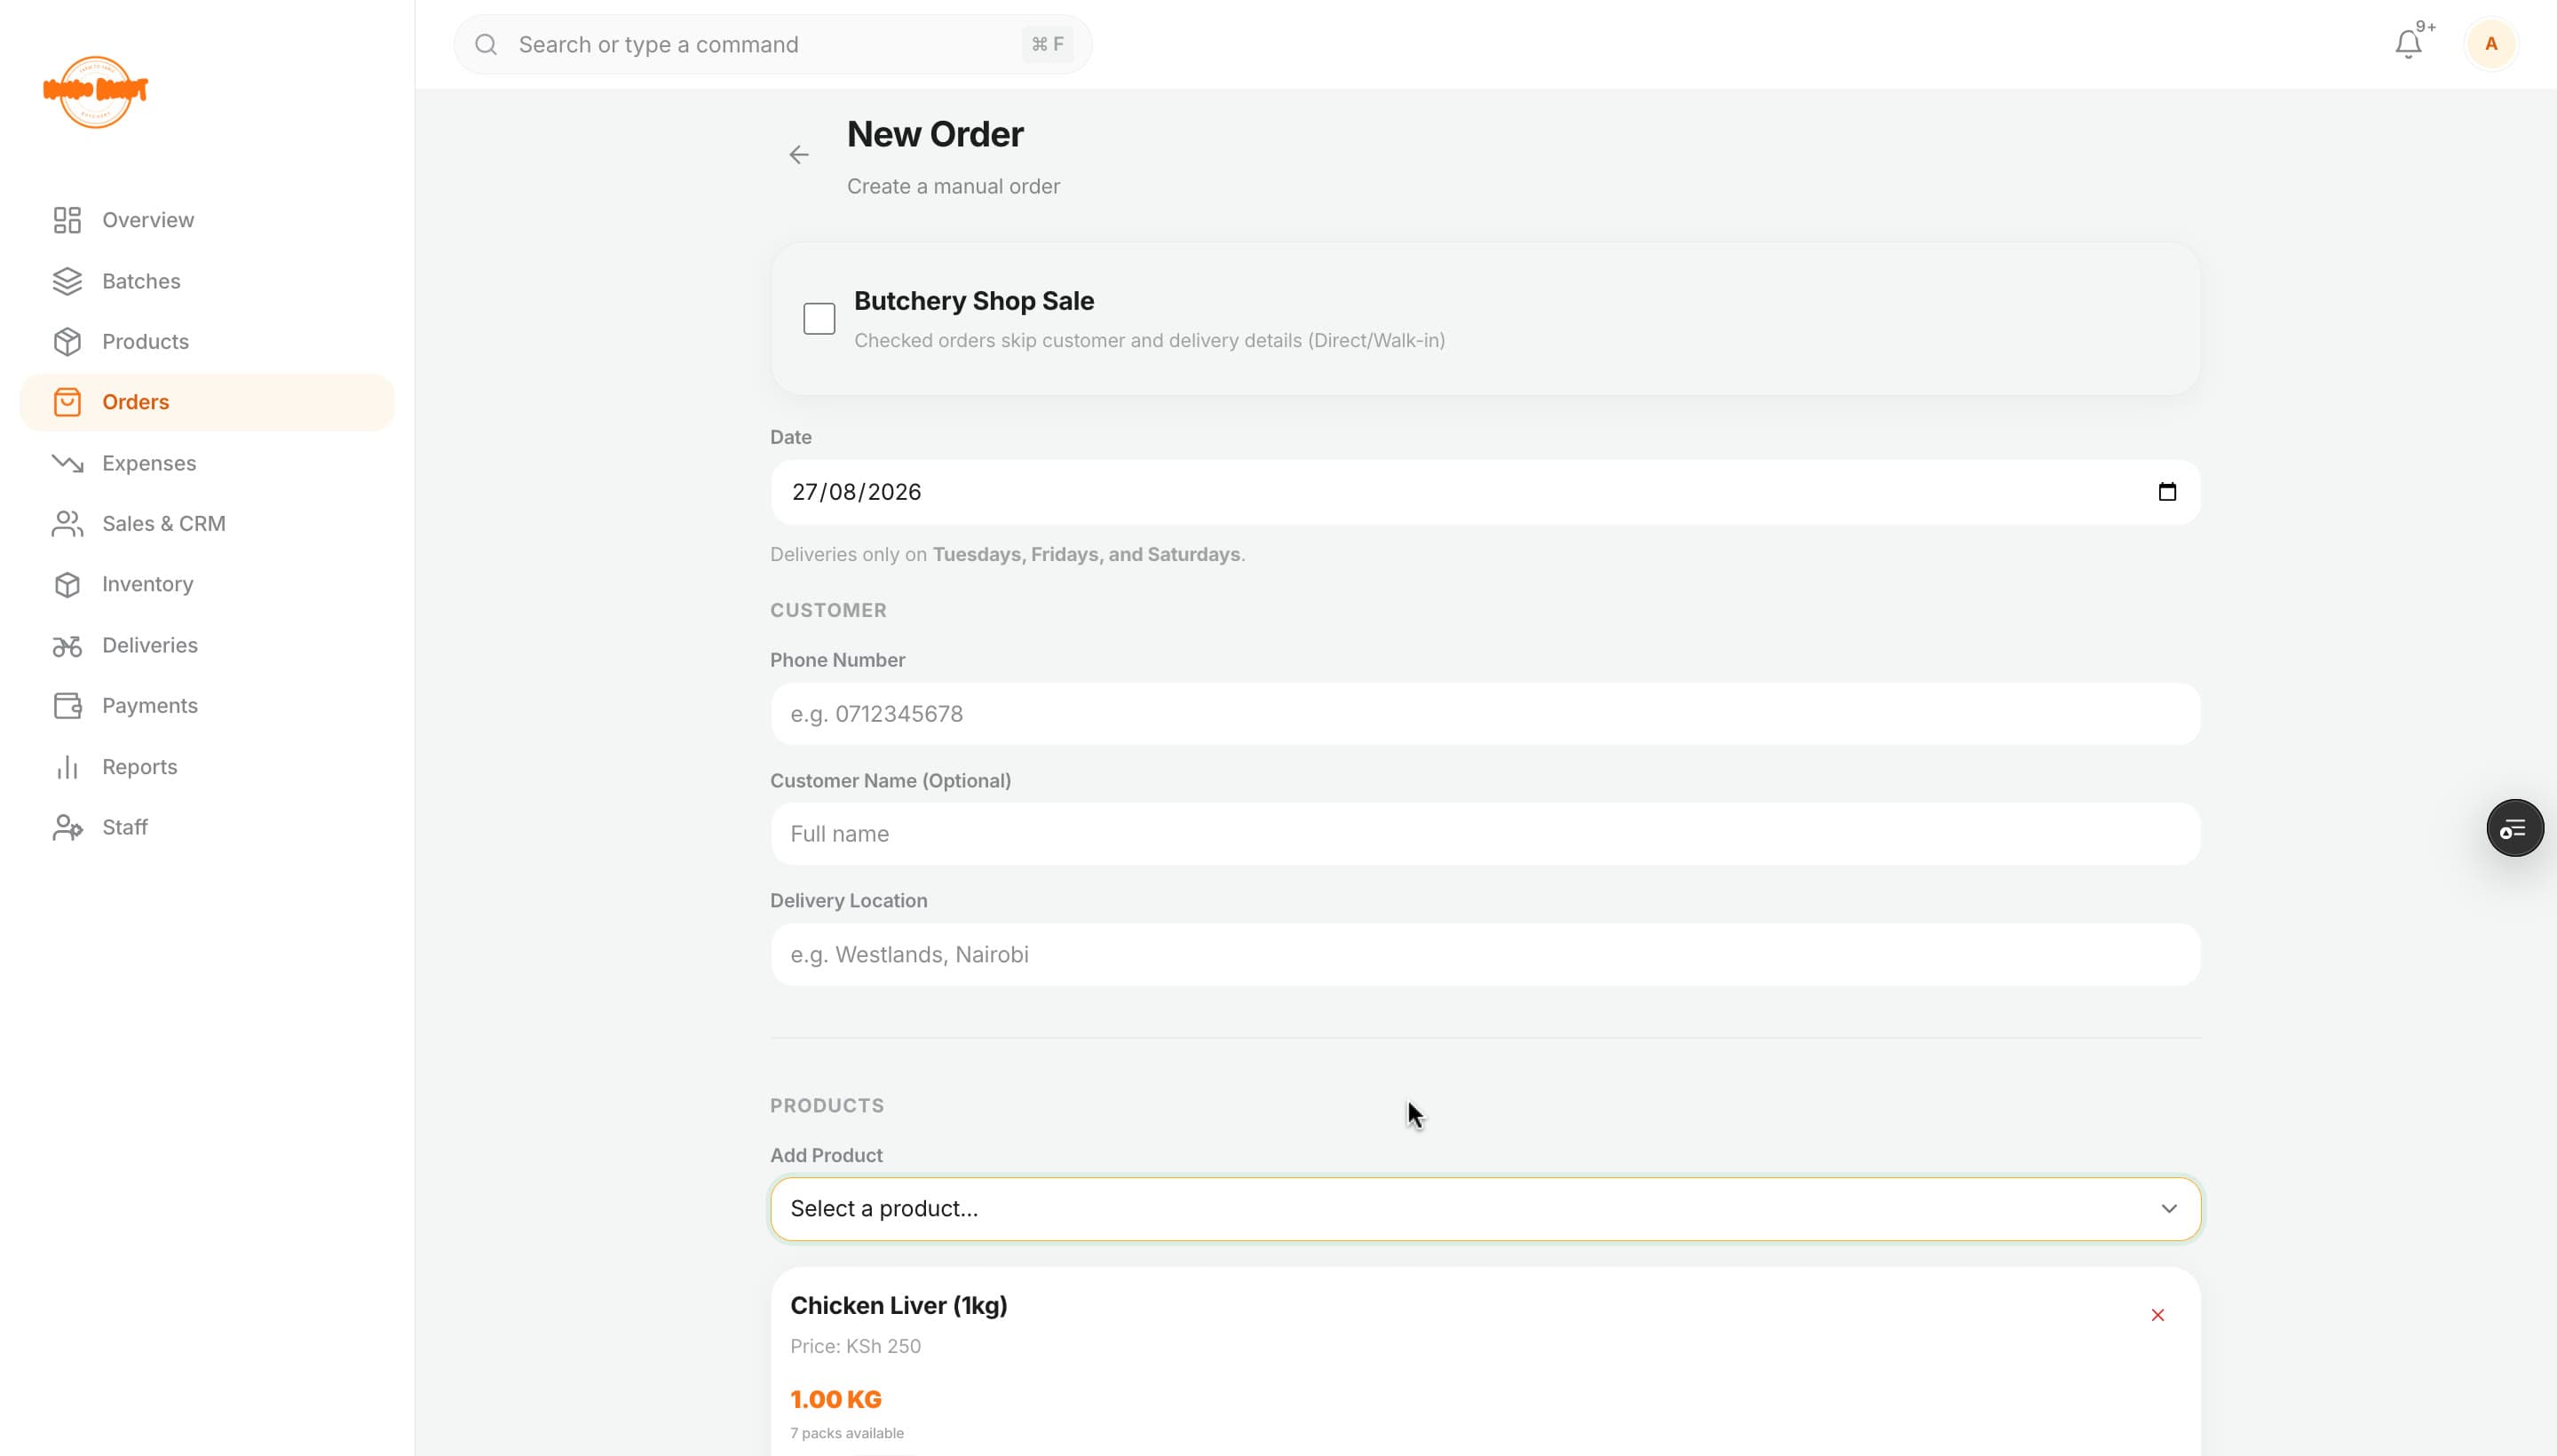Click the Reports bar chart icon

(x=67, y=767)
